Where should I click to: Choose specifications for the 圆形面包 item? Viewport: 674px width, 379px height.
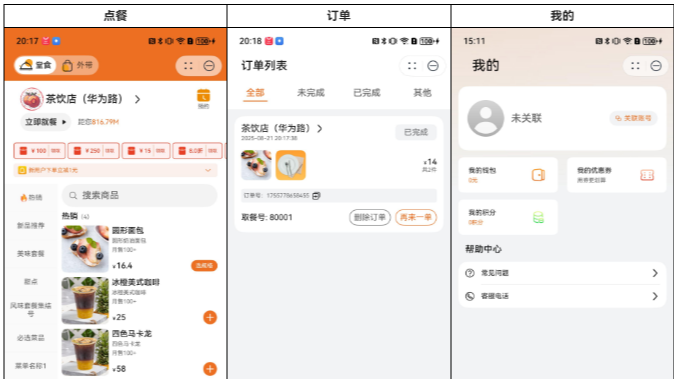coord(204,266)
